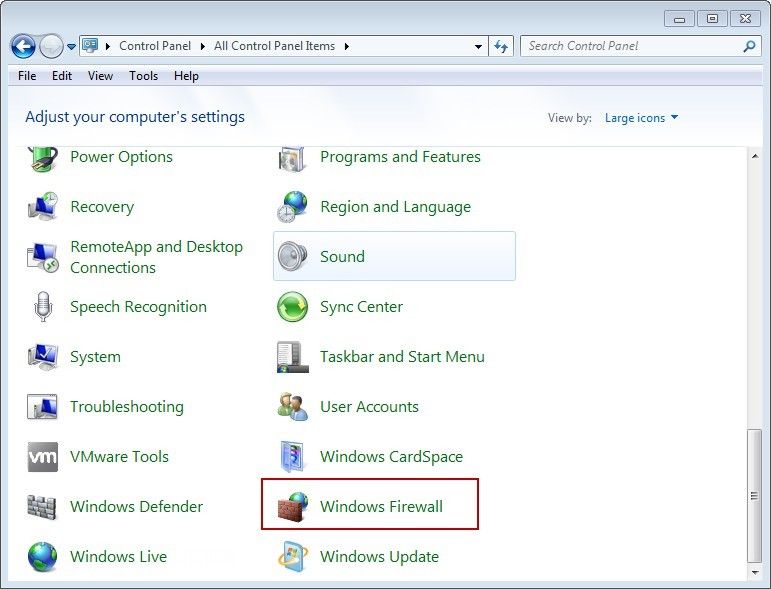This screenshot has height=589, width=771.
Task: Open the Power Options link
Action: point(121,157)
